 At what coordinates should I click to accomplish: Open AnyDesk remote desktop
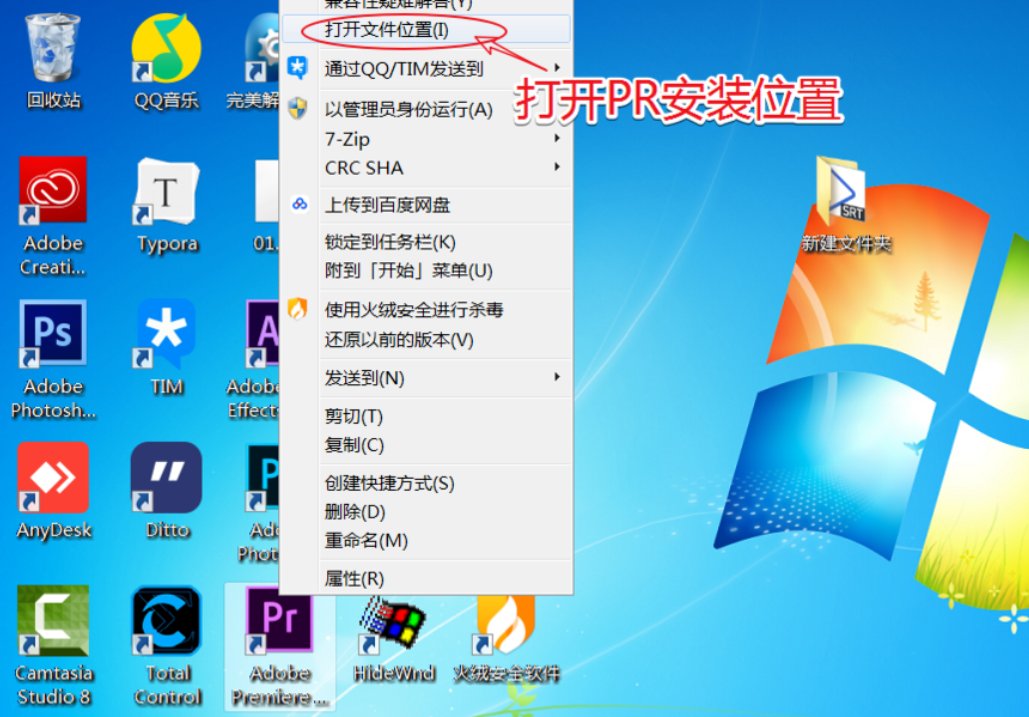pos(52,476)
